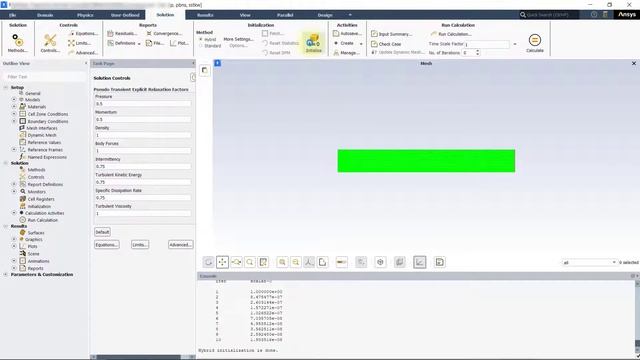Viewport: 640px width, 360px height.
Task: Select the translate/pan view tool
Action: point(222,262)
